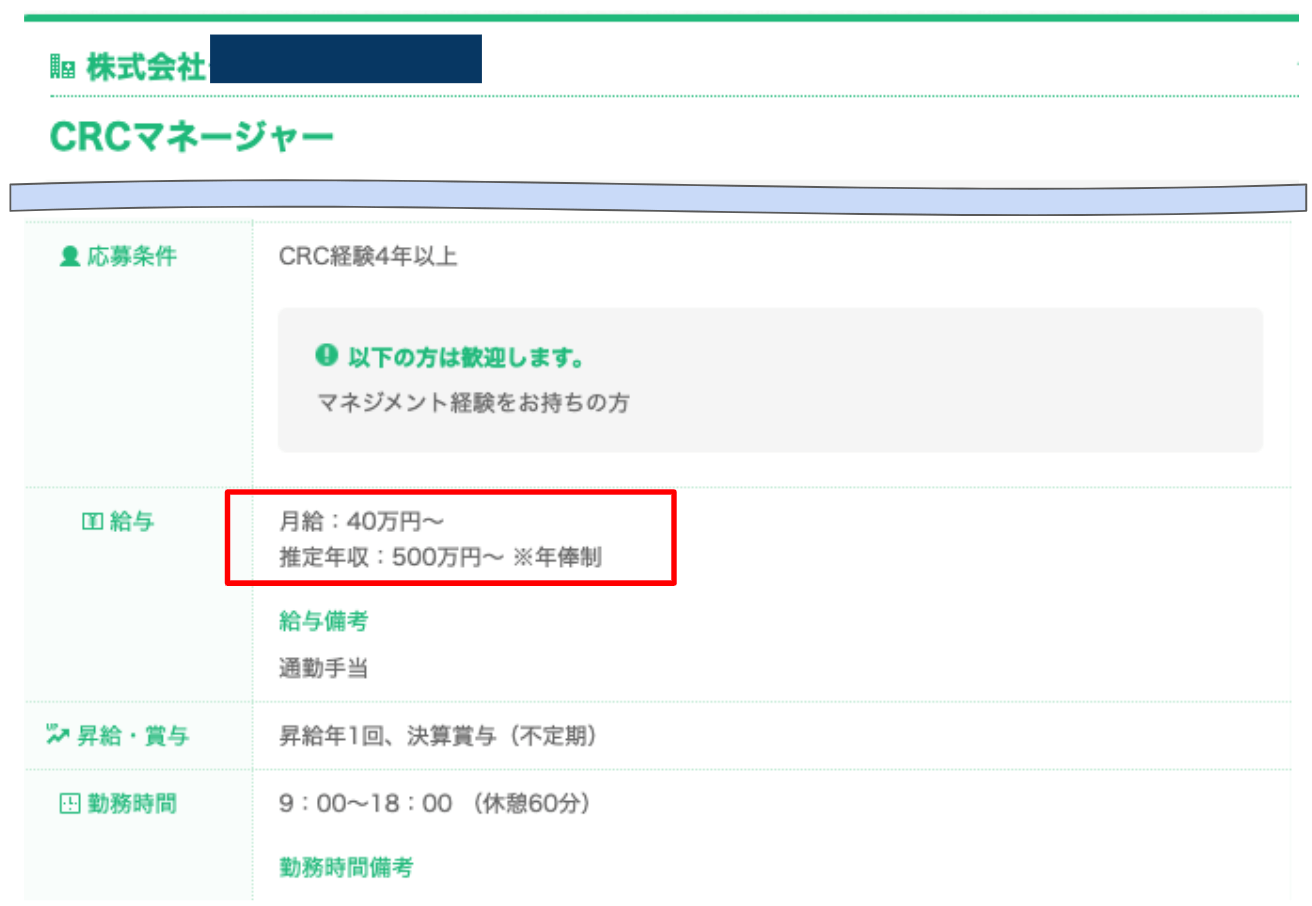
Task: Select the 勤務時間備考 heading
Action: [346, 867]
